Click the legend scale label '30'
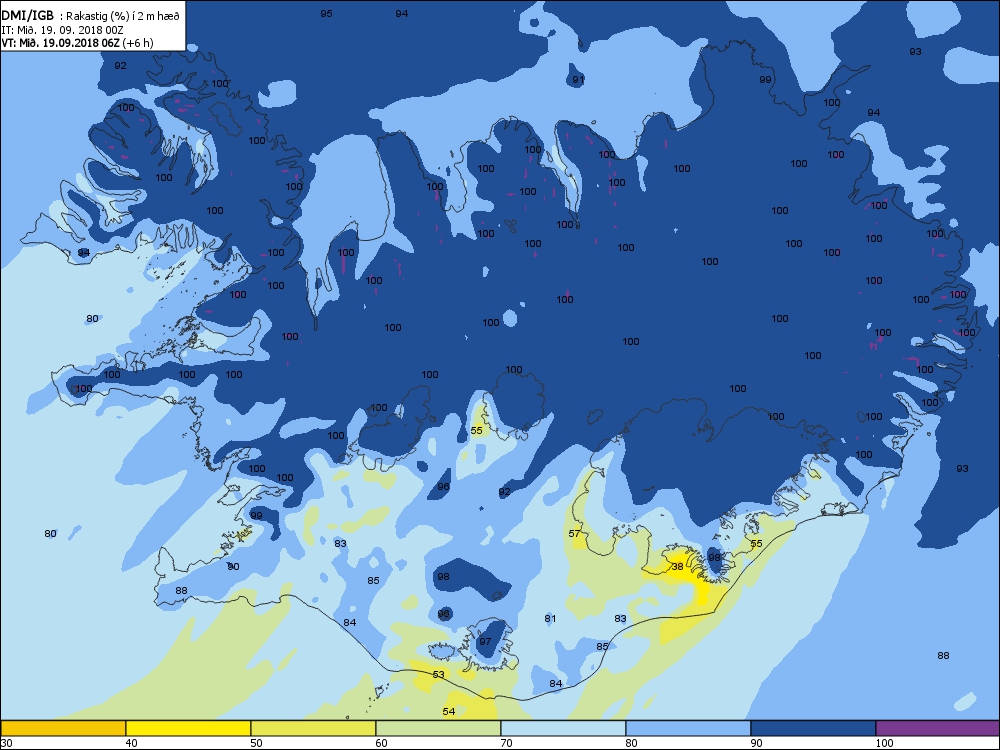 (6, 743)
